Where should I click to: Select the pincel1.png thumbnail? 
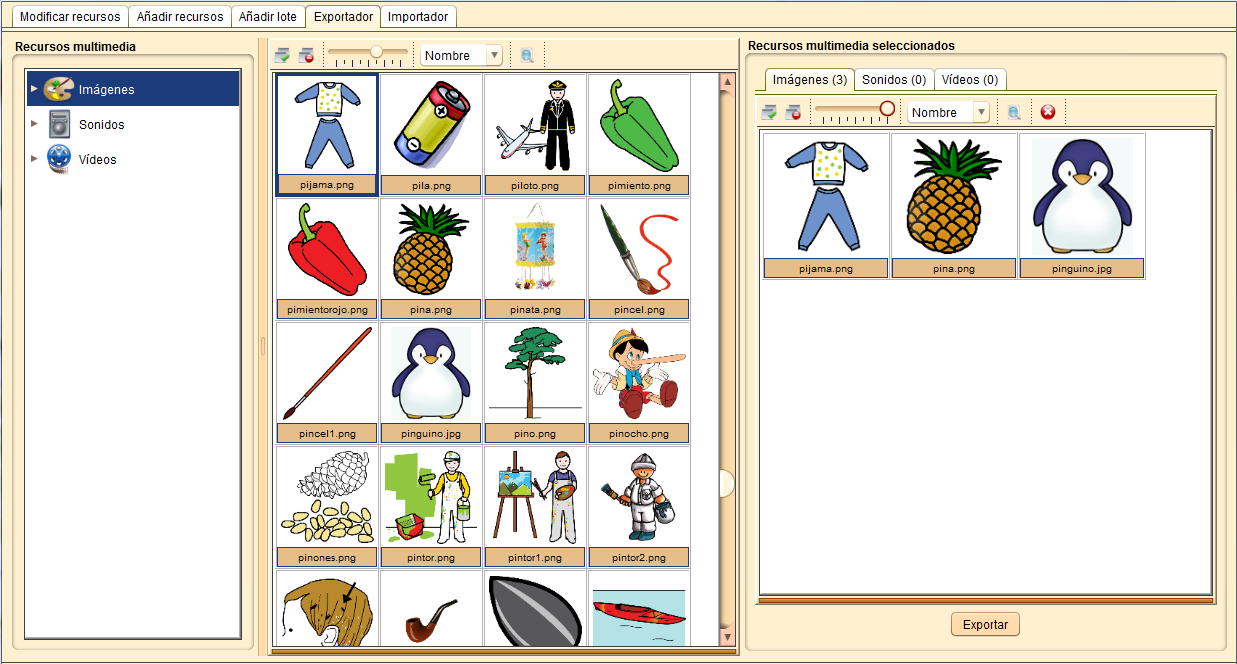click(327, 383)
